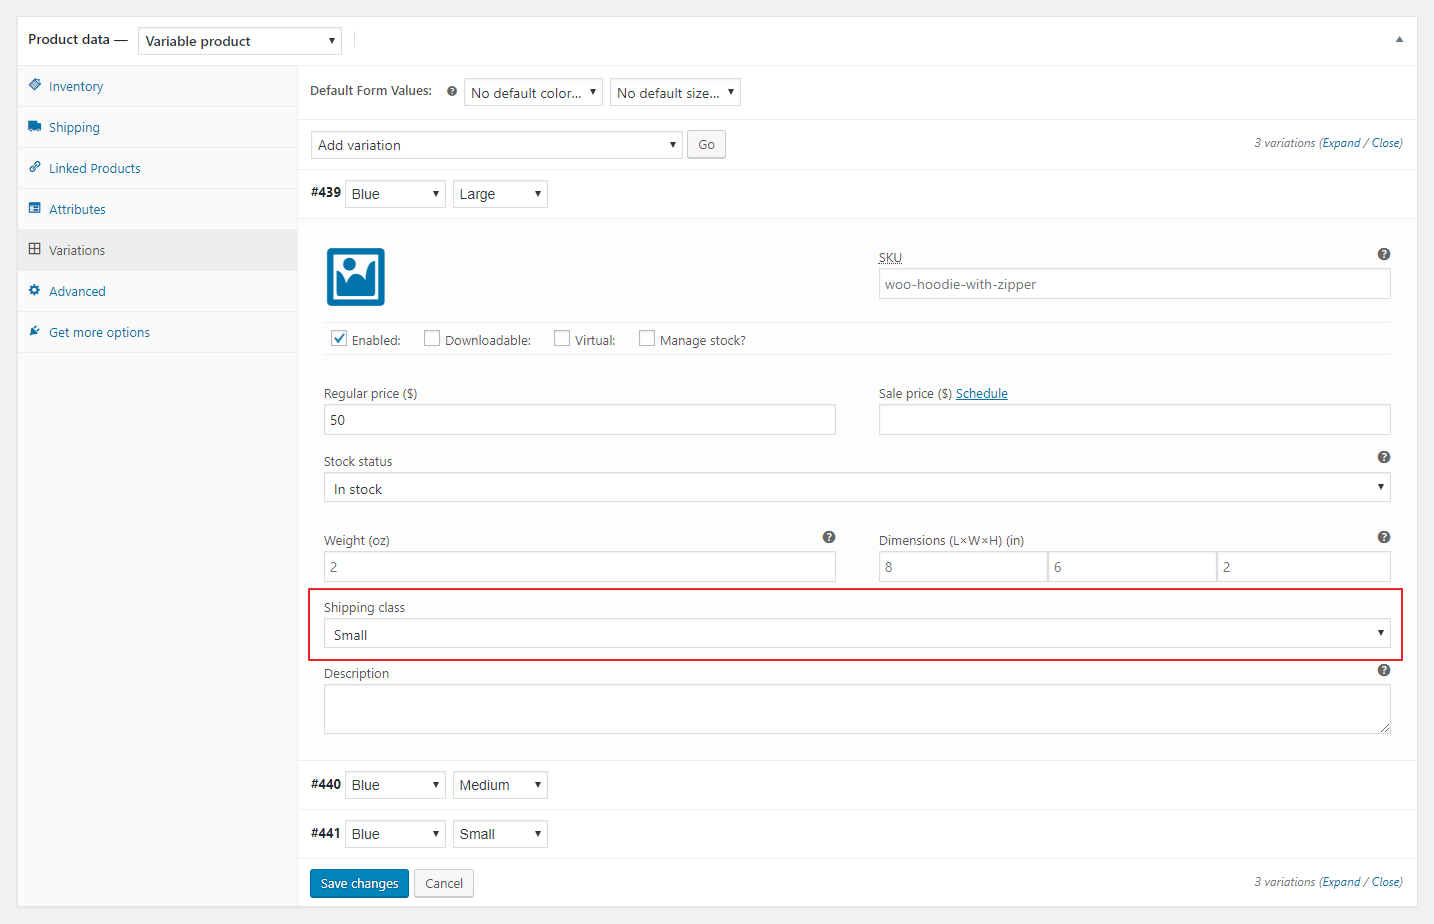
Task: Click the Inventory tag icon
Action: 36,85
